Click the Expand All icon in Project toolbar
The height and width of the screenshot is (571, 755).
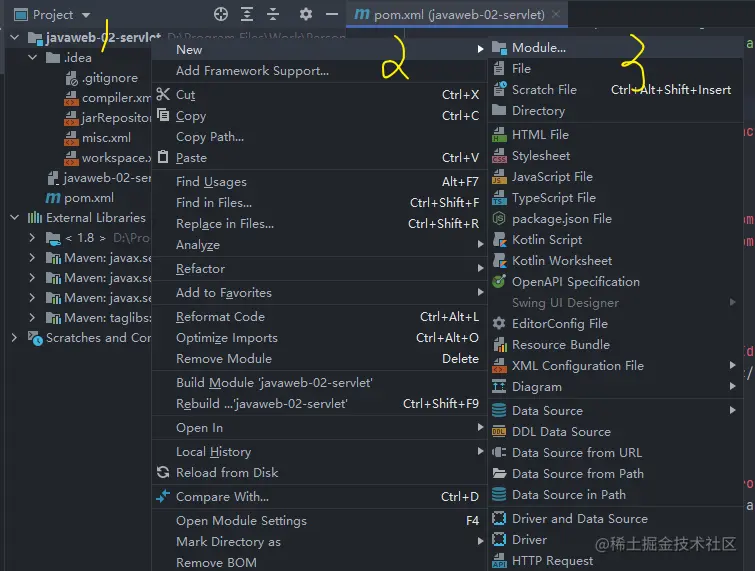tap(247, 14)
